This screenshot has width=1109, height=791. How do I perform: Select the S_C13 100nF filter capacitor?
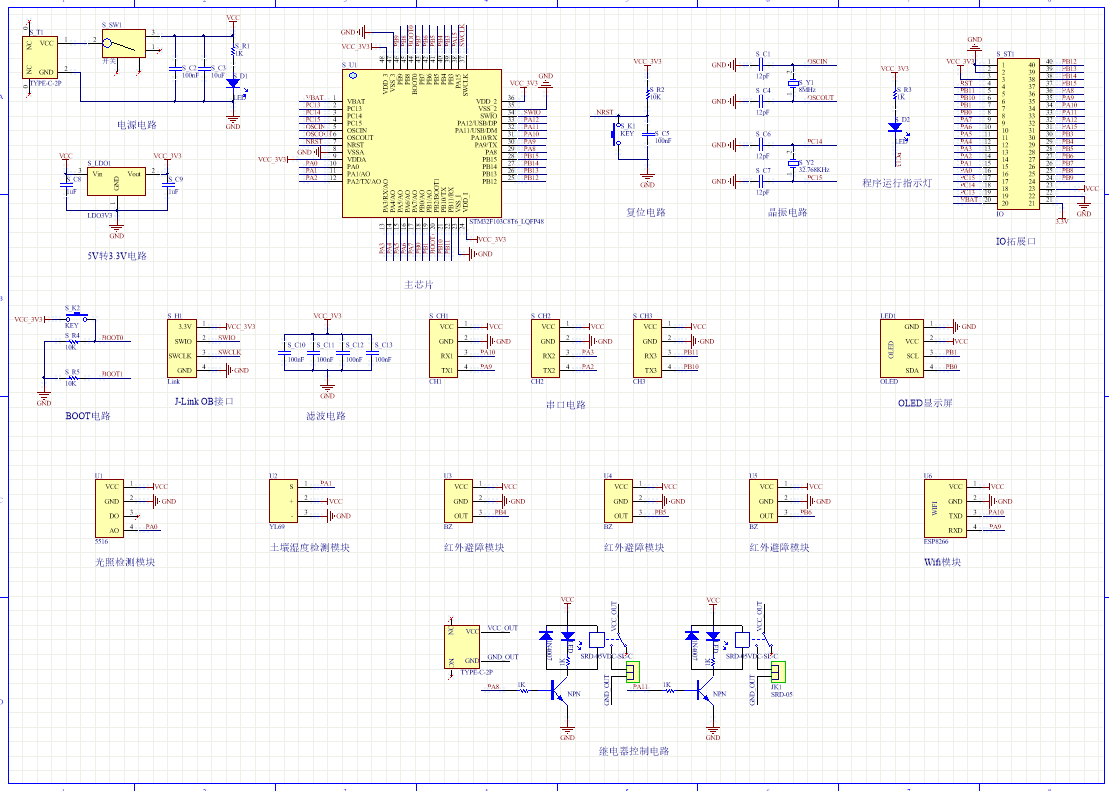click(372, 352)
